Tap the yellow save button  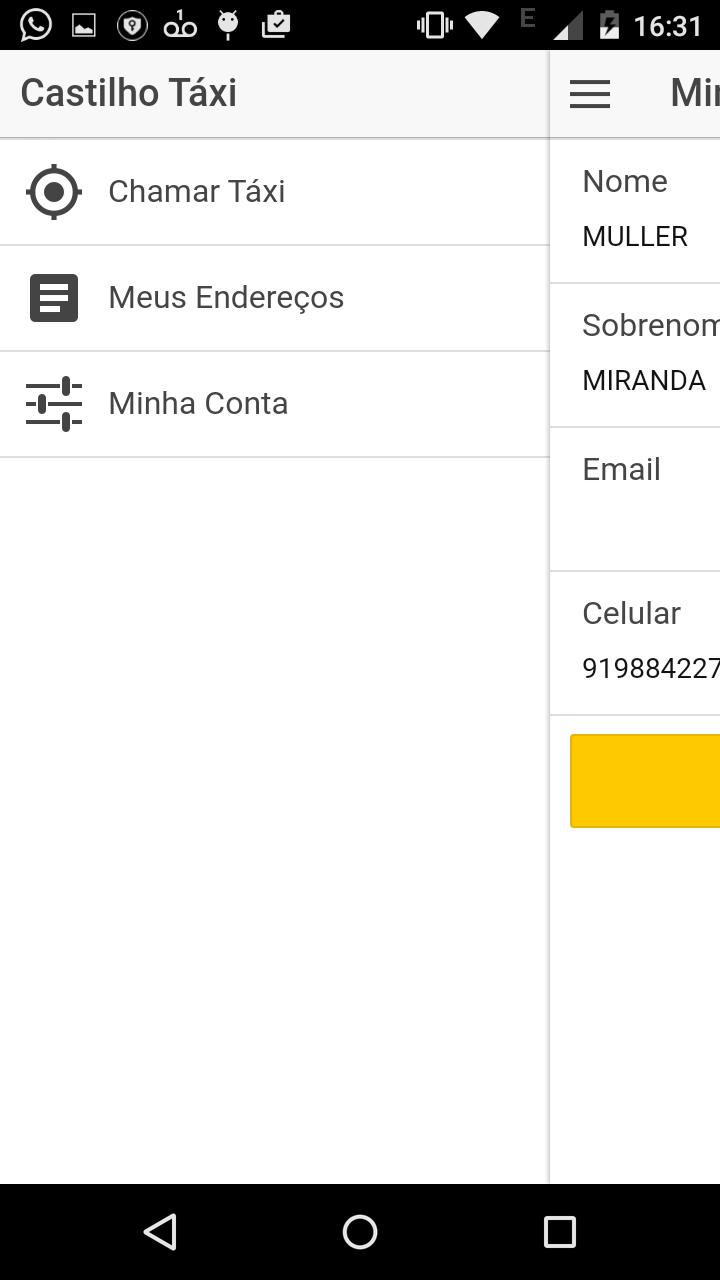pyautogui.click(x=645, y=781)
